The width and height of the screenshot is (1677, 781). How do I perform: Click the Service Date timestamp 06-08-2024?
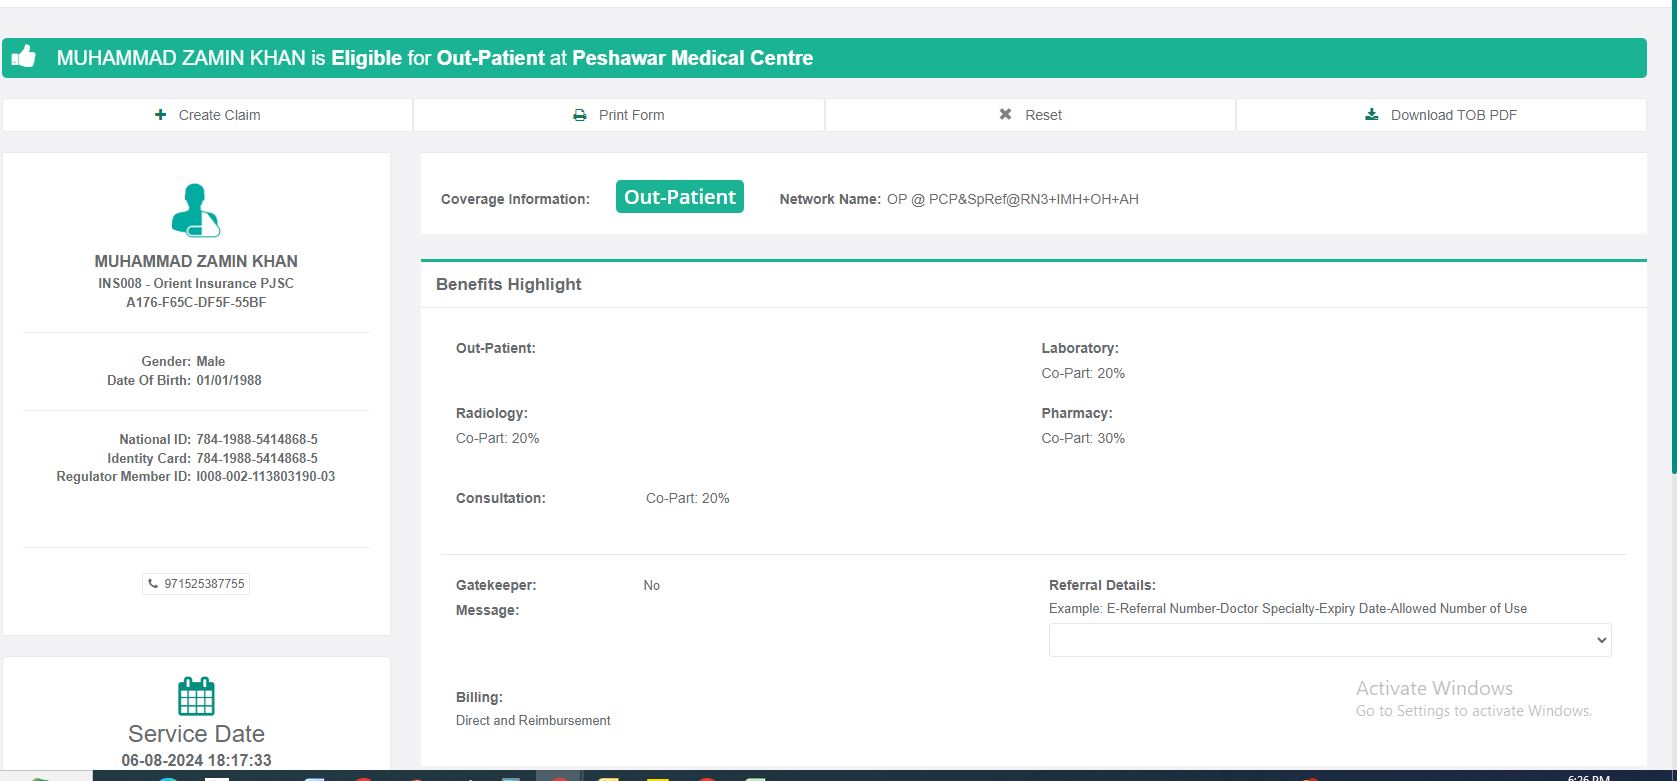pyautogui.click(x=196, y=760)
